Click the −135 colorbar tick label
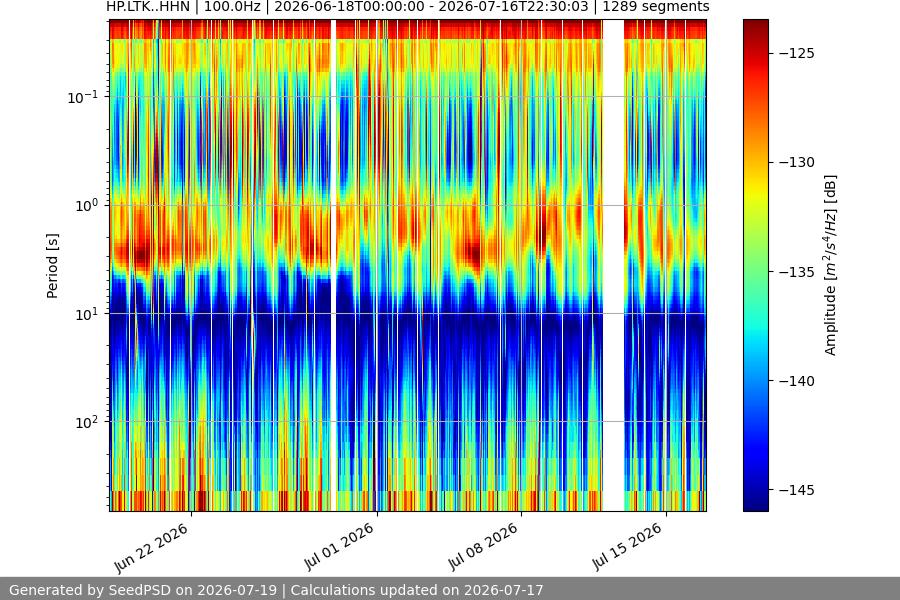900x600 pixels. click(797, 272)
